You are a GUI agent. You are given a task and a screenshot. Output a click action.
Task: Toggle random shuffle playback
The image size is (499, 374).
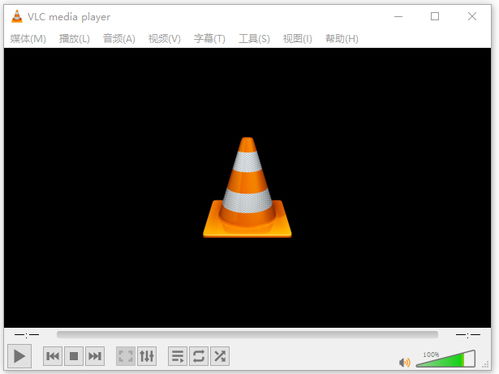(x=220, y=356)
